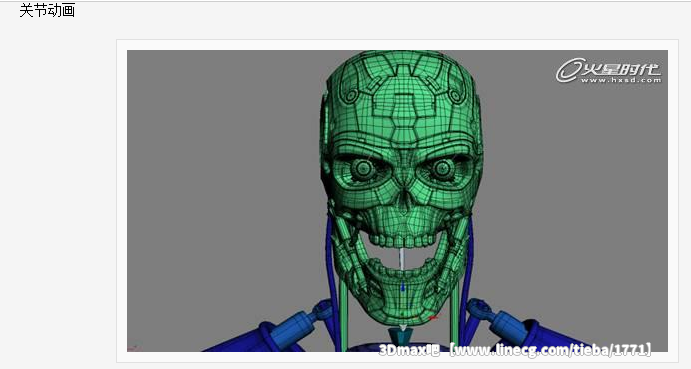Select the skull's left eye socket lens
The width and height of the screenshot is (691, 369).
pos(362,168)
